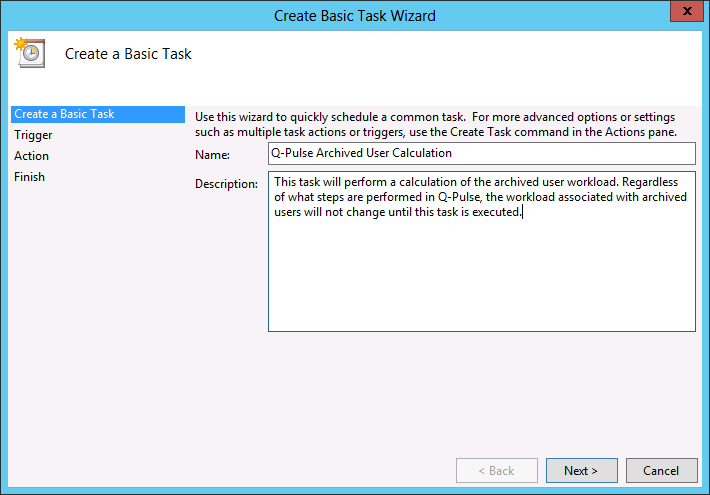Screen dimensions: 710x495
Task: Click the wizard instruction text paragraph
Action: (436, 125)
